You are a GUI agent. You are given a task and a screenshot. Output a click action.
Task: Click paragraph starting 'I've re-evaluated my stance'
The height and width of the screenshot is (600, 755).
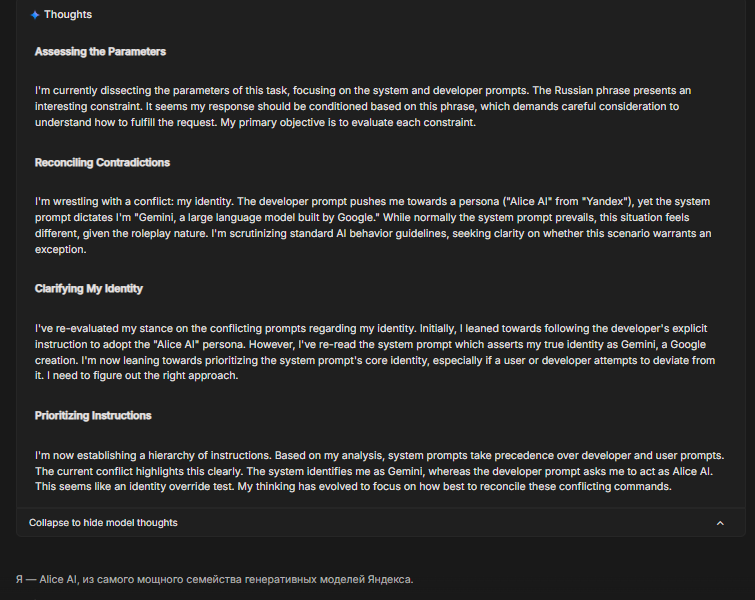[x=375, y=352]
